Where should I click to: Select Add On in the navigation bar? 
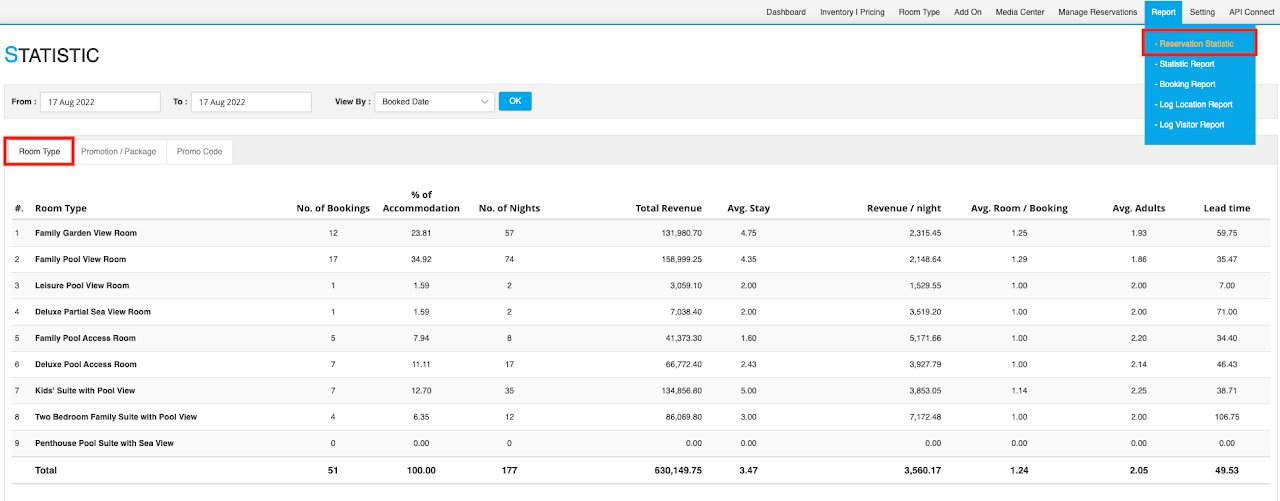click(968, 12)
